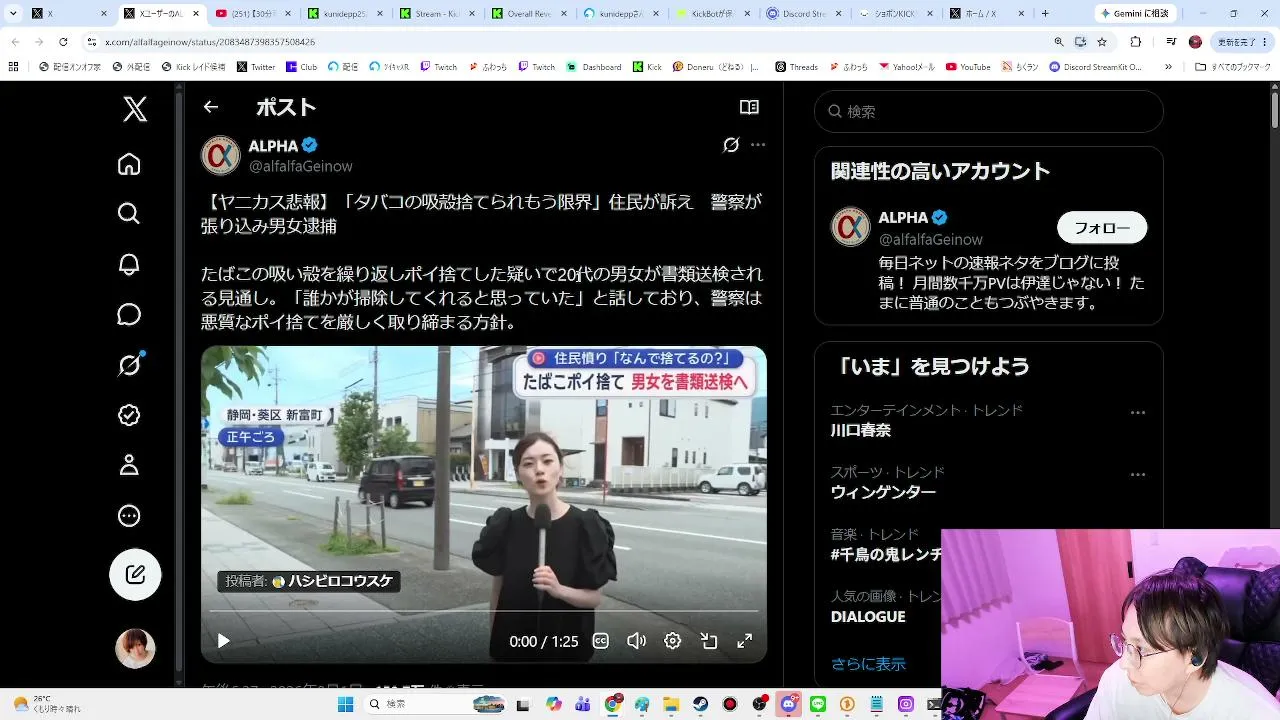Open File Explorer from the taskbar
The image size is (1280, 720).
(672, 704)
